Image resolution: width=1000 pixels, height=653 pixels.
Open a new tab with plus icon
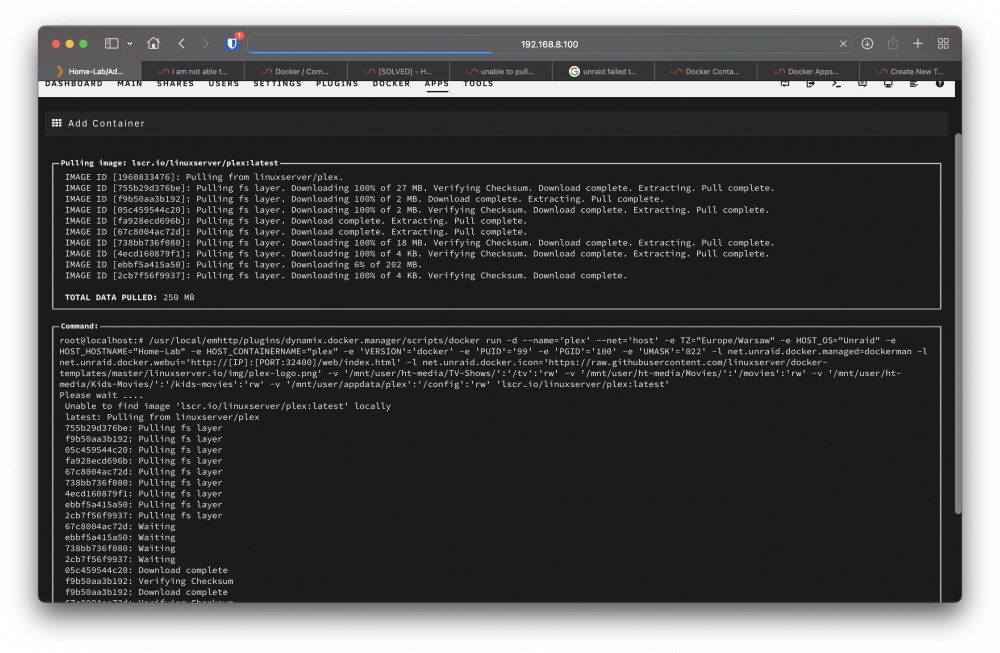pyautogui.click(x=918, y=43)
